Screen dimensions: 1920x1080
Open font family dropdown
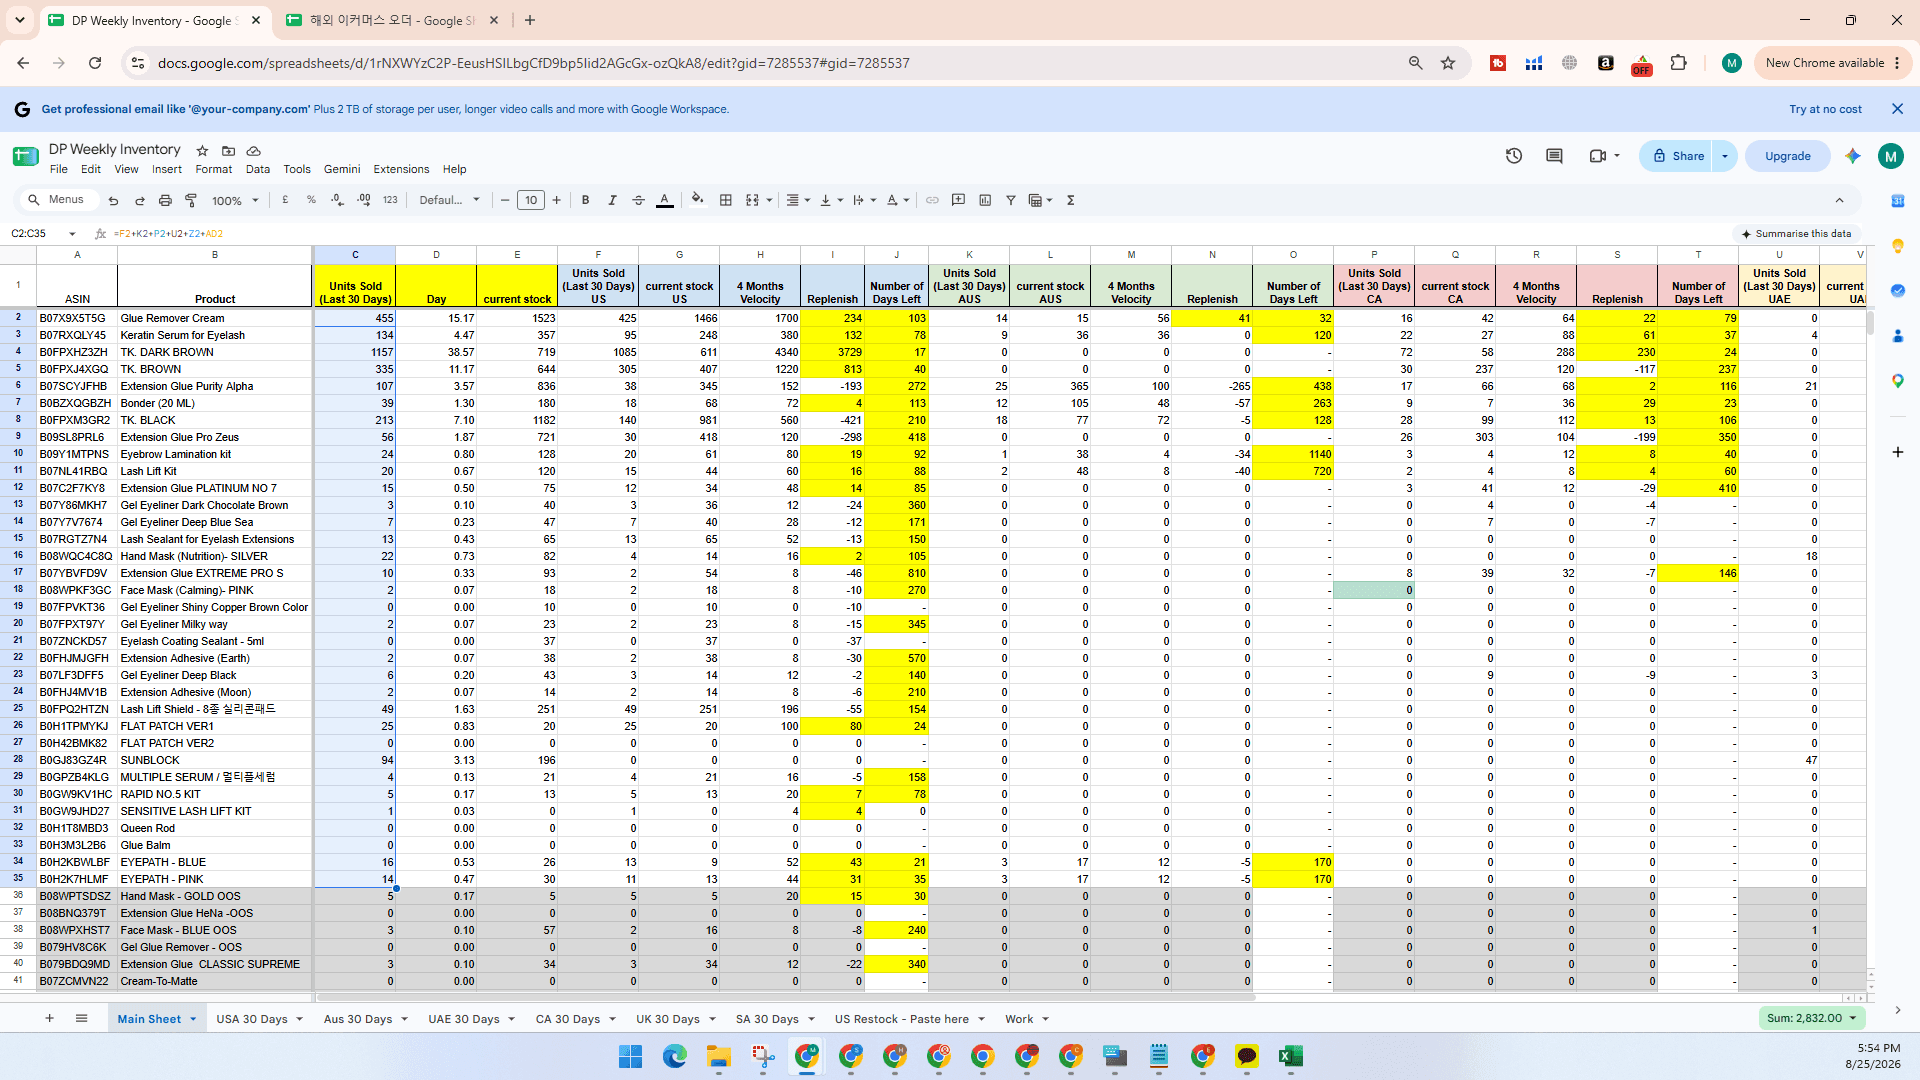point(449,200)
